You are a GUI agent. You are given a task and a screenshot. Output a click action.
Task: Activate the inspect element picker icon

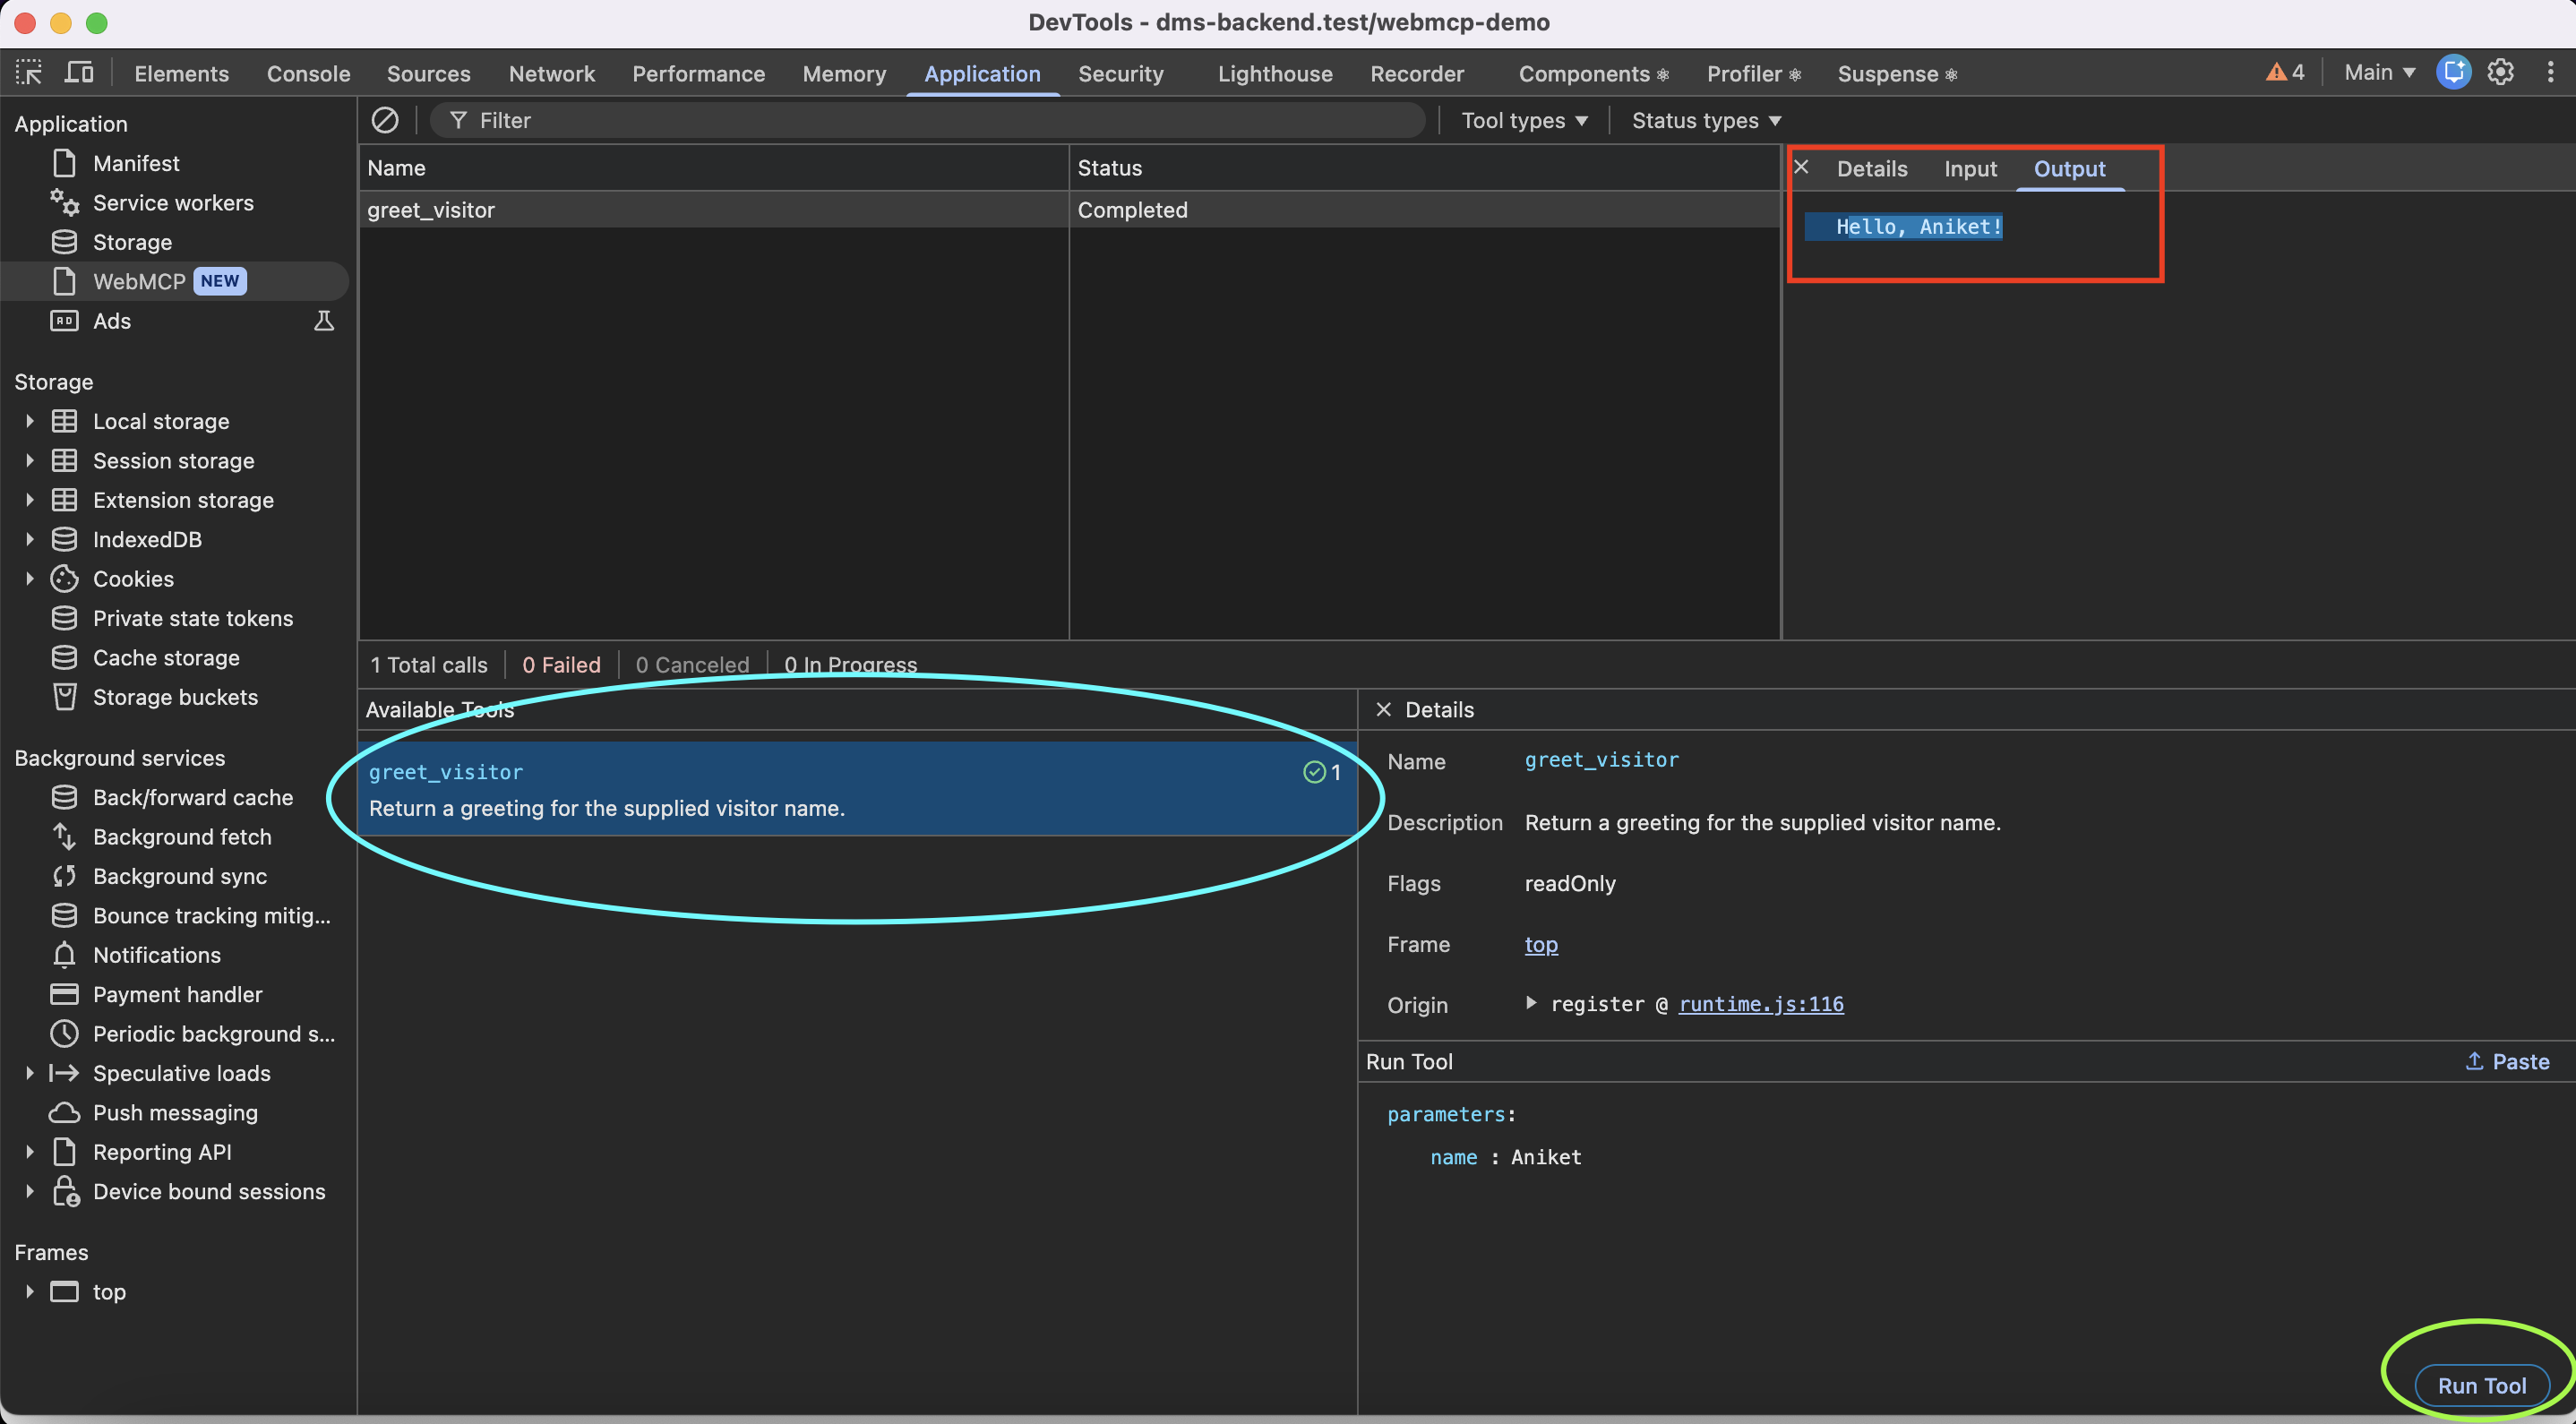click(x=29, y=73)
